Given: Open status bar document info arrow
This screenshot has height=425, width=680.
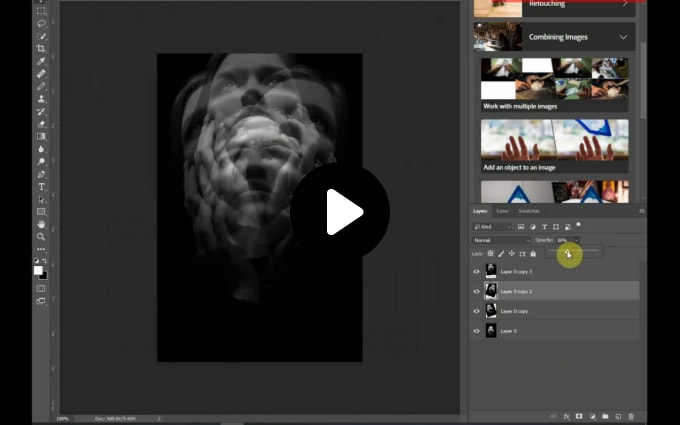Looking at the screenshot, I should [x=159, y=419].
